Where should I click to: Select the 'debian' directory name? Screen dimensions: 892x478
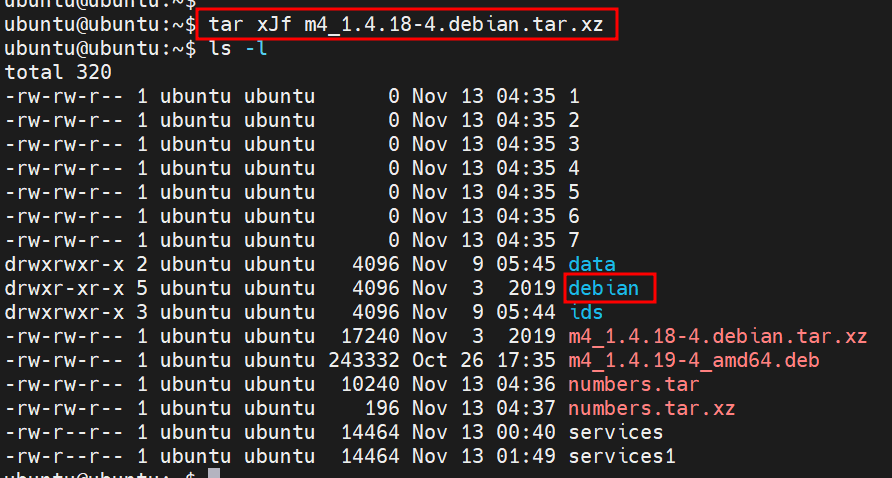[x=604, y=288]
